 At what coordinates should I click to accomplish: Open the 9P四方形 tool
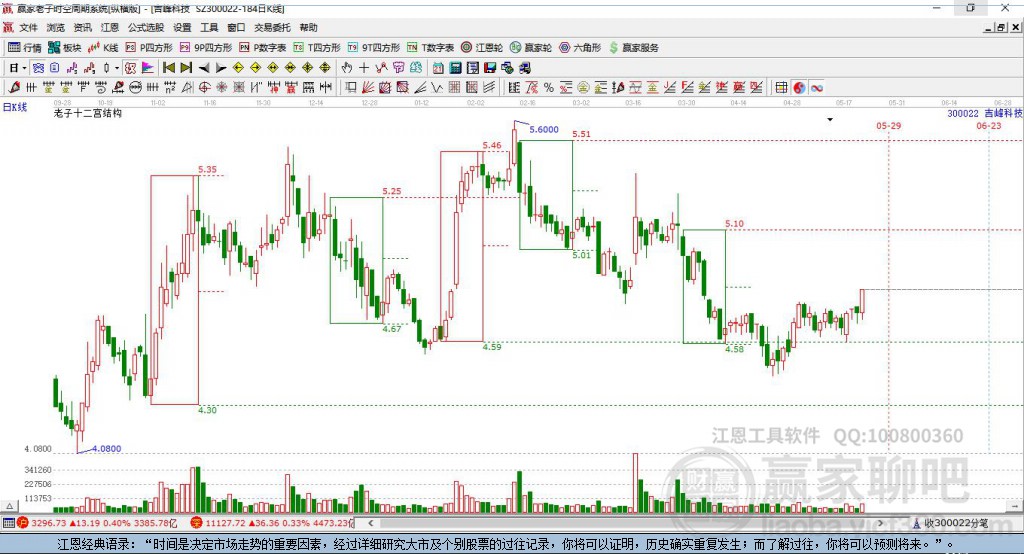(x=206, y=48)
